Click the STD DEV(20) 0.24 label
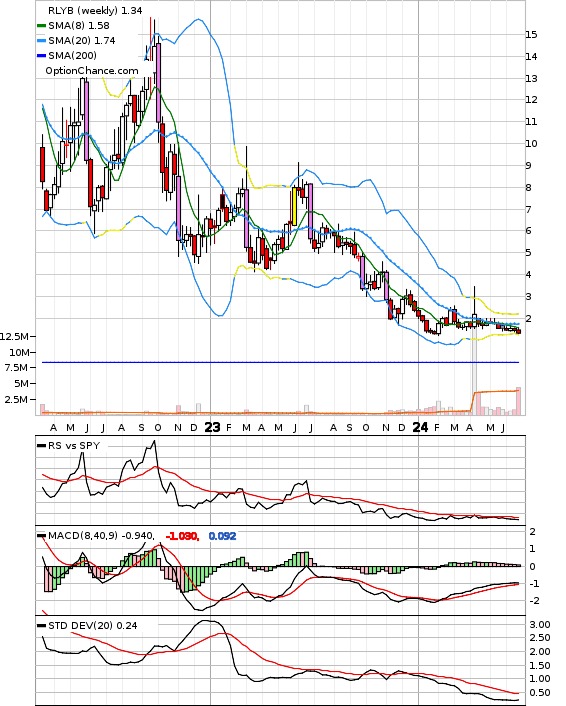Screen dimensions: 566x706 pyautogui.click(x=92, y=625)
